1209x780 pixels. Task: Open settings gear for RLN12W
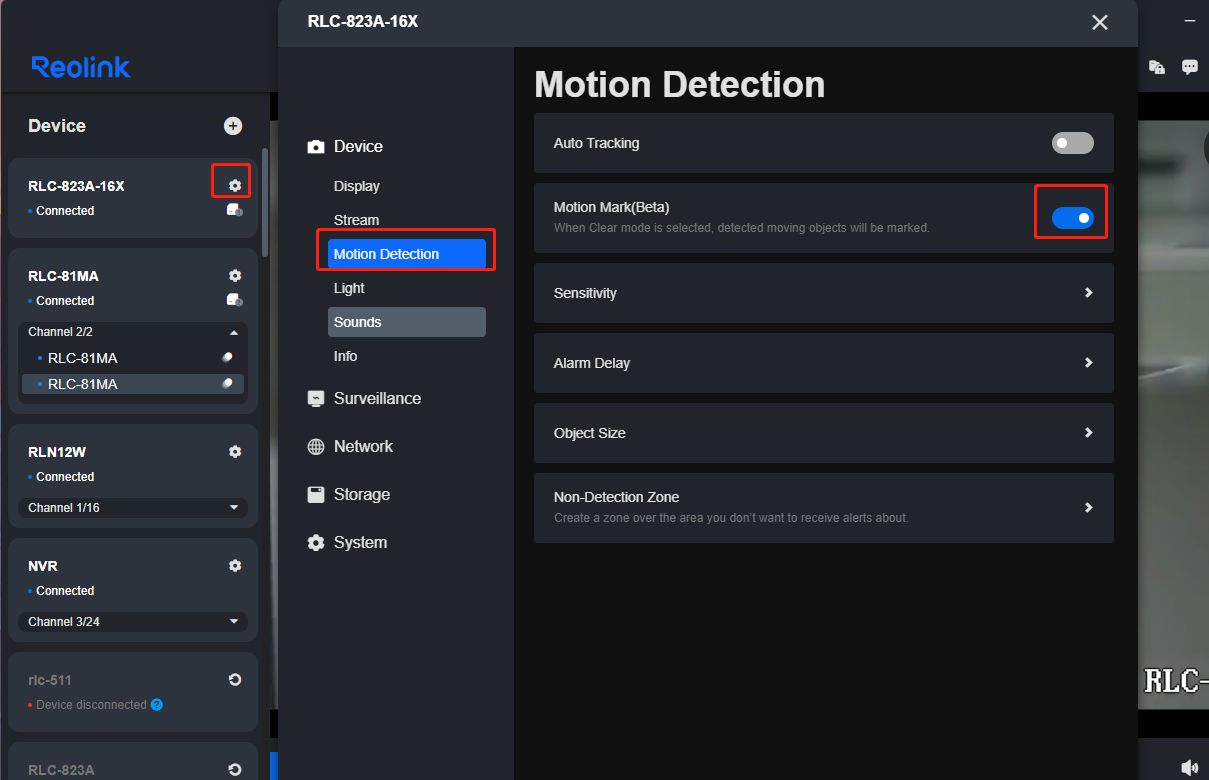coord(235,451)
